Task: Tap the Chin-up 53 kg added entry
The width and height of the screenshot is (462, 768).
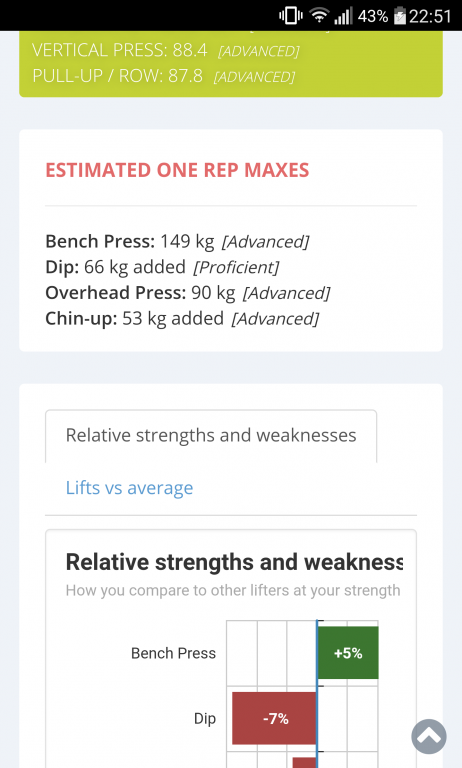Action: pyautogui.click(x=182, y=318)
